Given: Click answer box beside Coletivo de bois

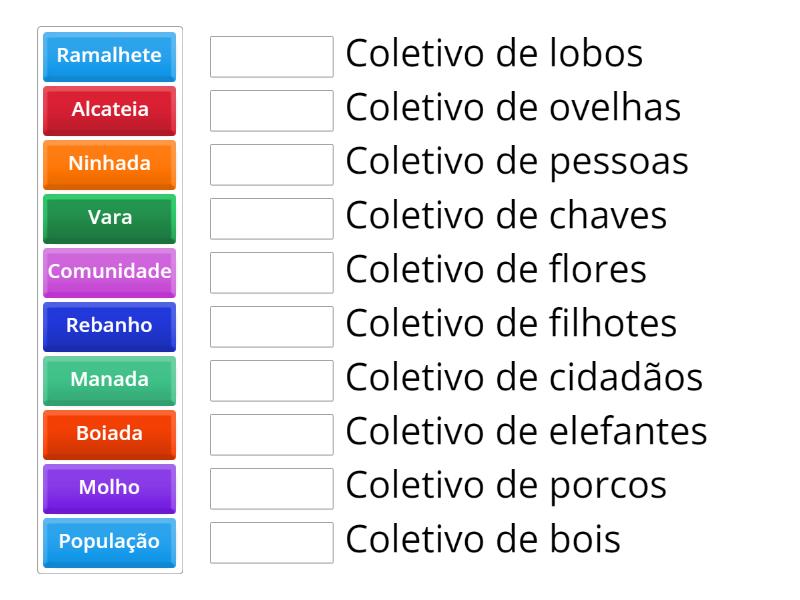Looking at the screenshot, I should point(271,543).
